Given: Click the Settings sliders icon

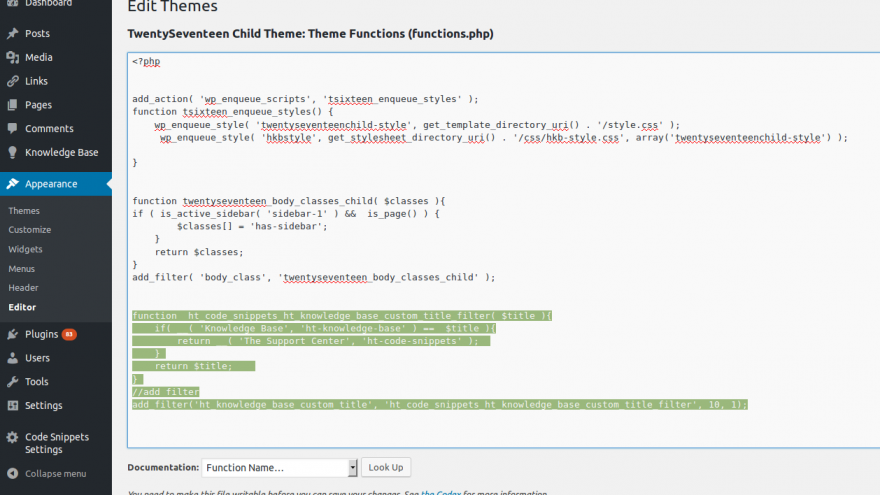Looking at the screenshot, I should (12, 405).
